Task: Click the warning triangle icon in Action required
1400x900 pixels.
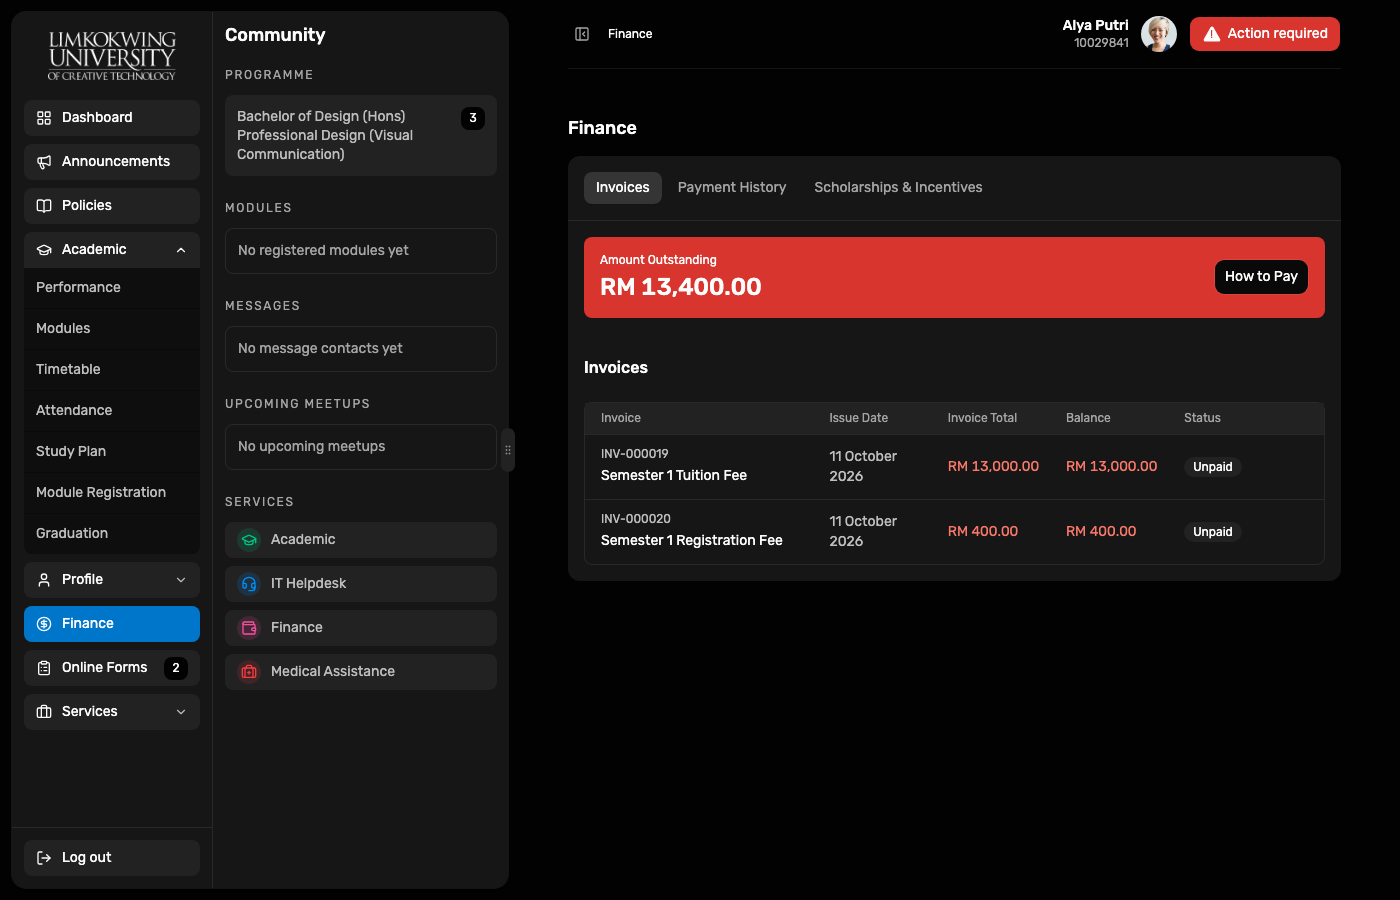Action: [x=1212, y=34]
